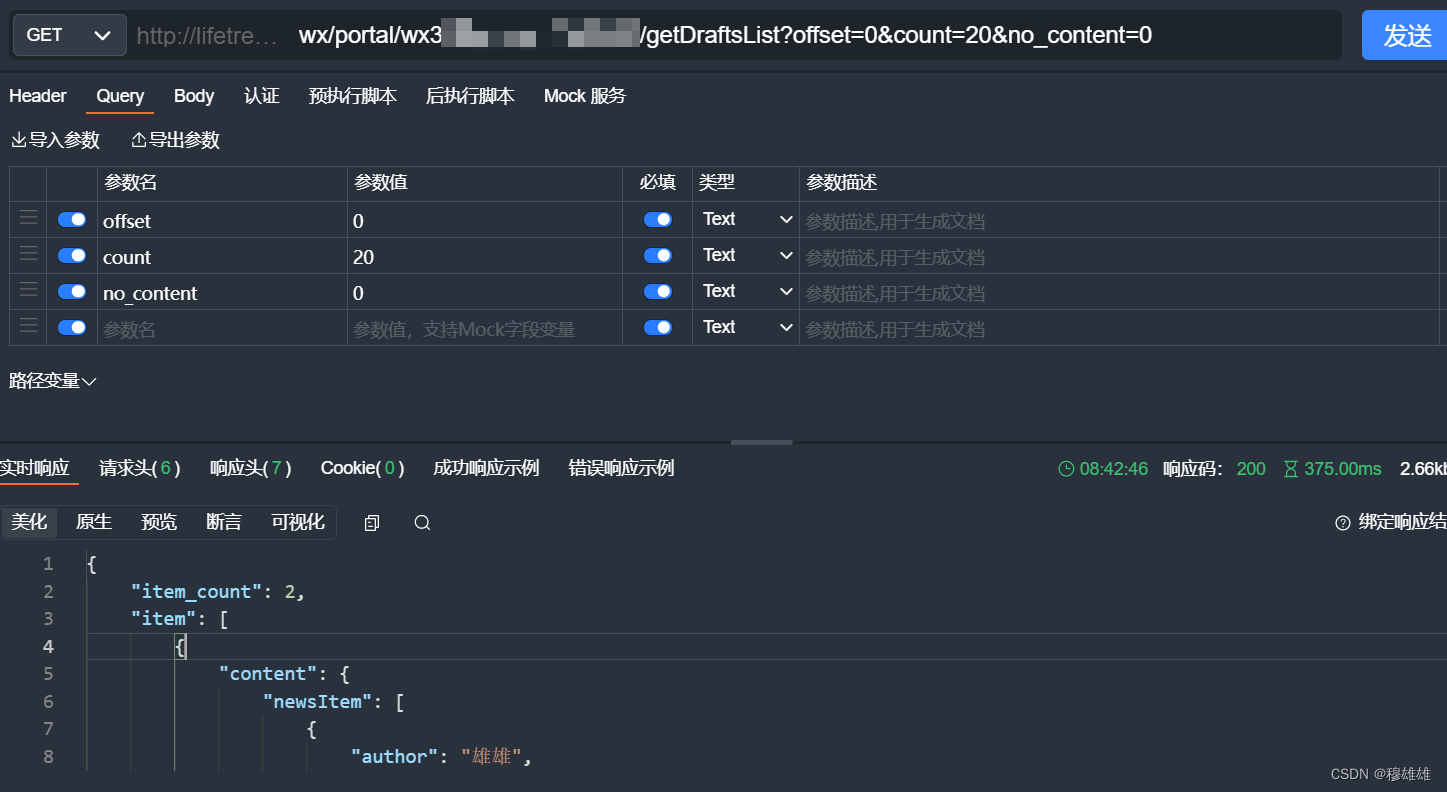Click the panel split handle above the response
The width and height of the screenshot is (1447, 792).
[761, 442]
